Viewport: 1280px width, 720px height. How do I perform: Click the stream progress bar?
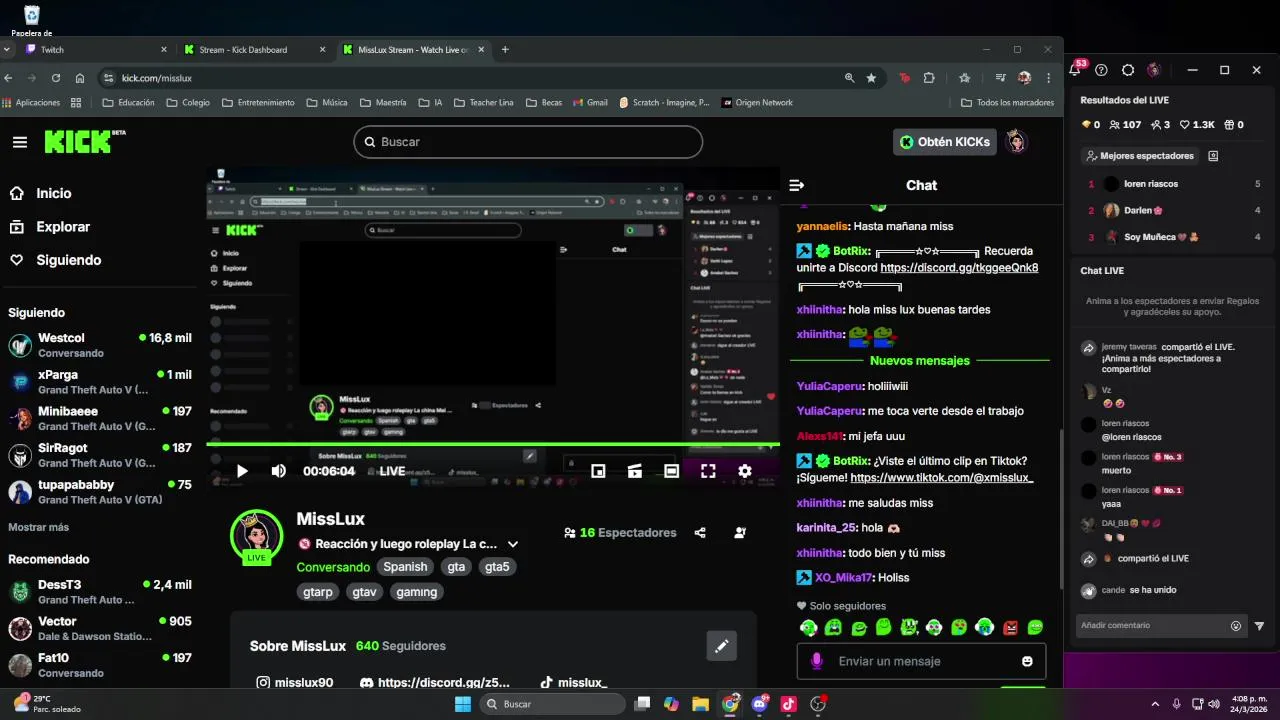(493, 444)
